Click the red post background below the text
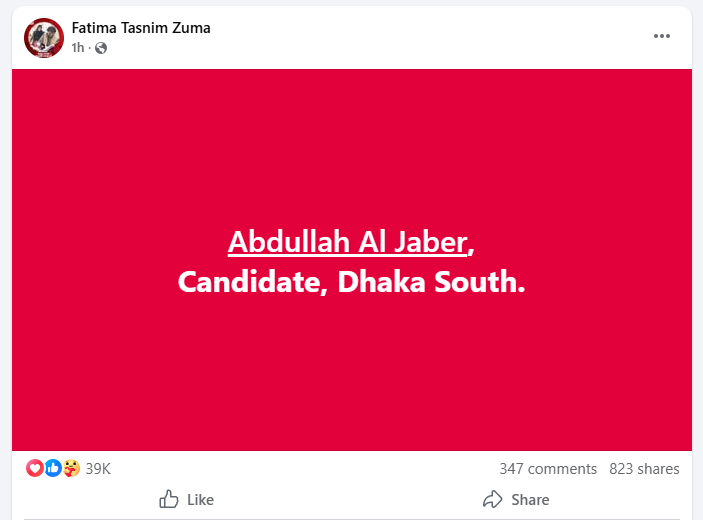 [351, 380]
